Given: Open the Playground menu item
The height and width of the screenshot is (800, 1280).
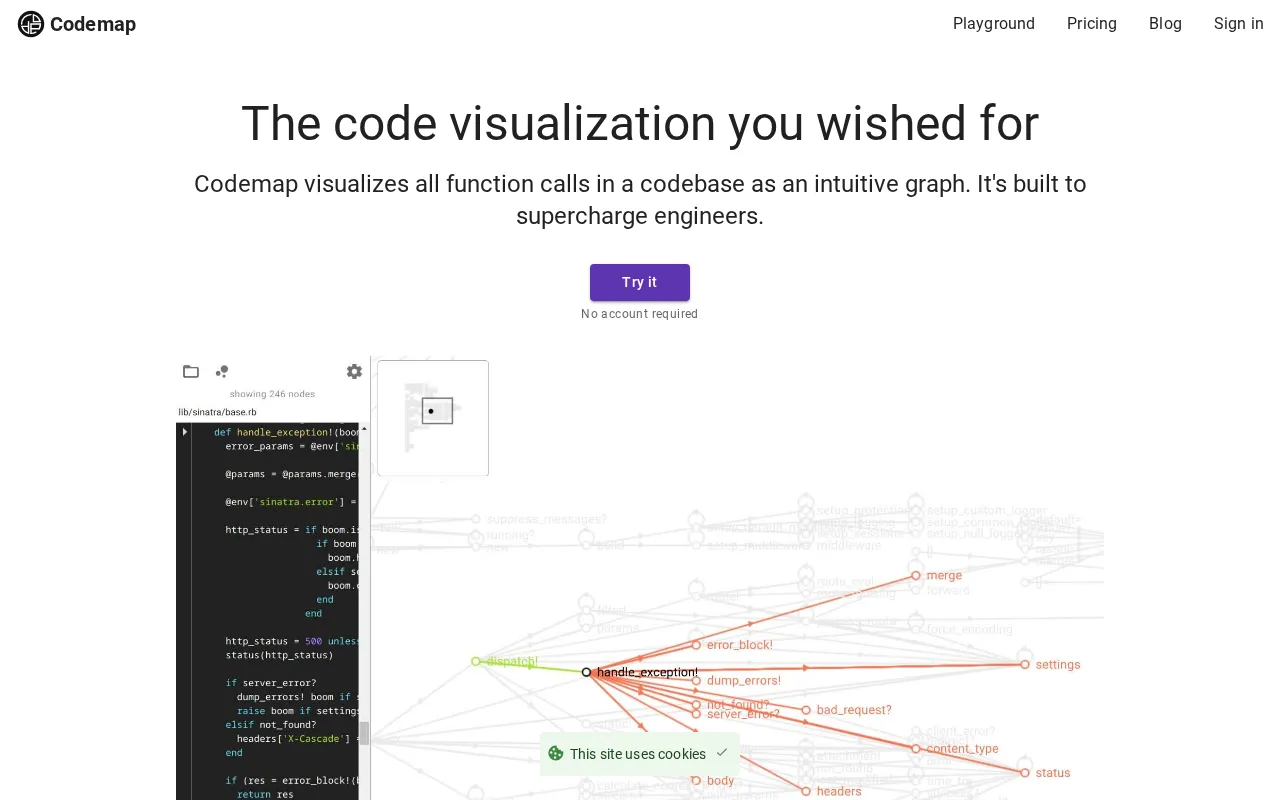Looking at the screenshot, I should point(994,23).
